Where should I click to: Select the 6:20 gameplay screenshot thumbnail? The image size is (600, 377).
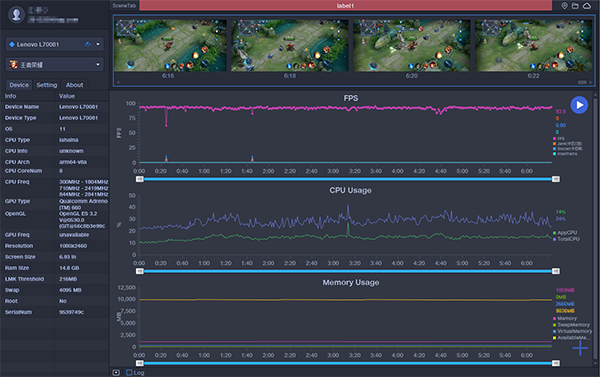coord(411,46)
